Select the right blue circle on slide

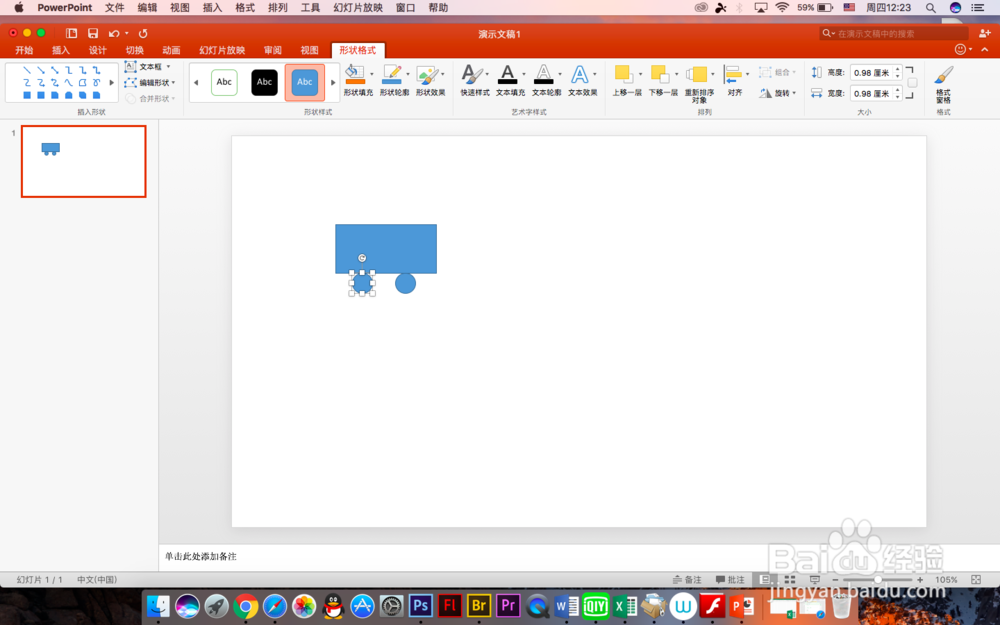[405, 283]
